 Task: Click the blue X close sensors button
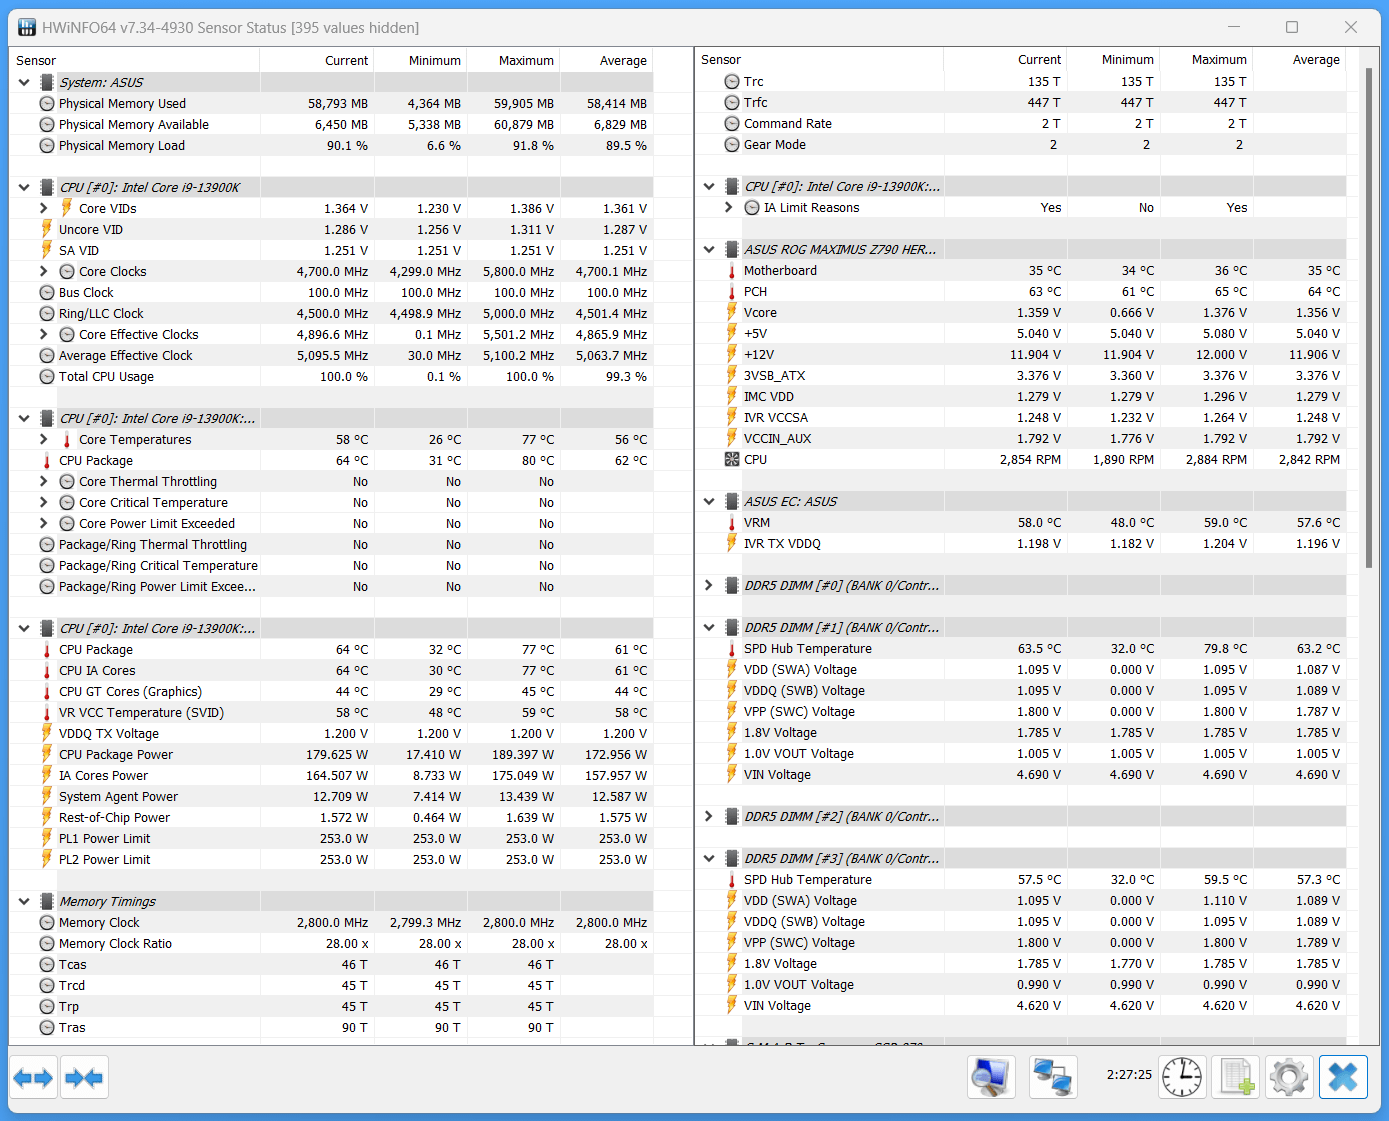pyautogui.click(x=1343, y=1077)
